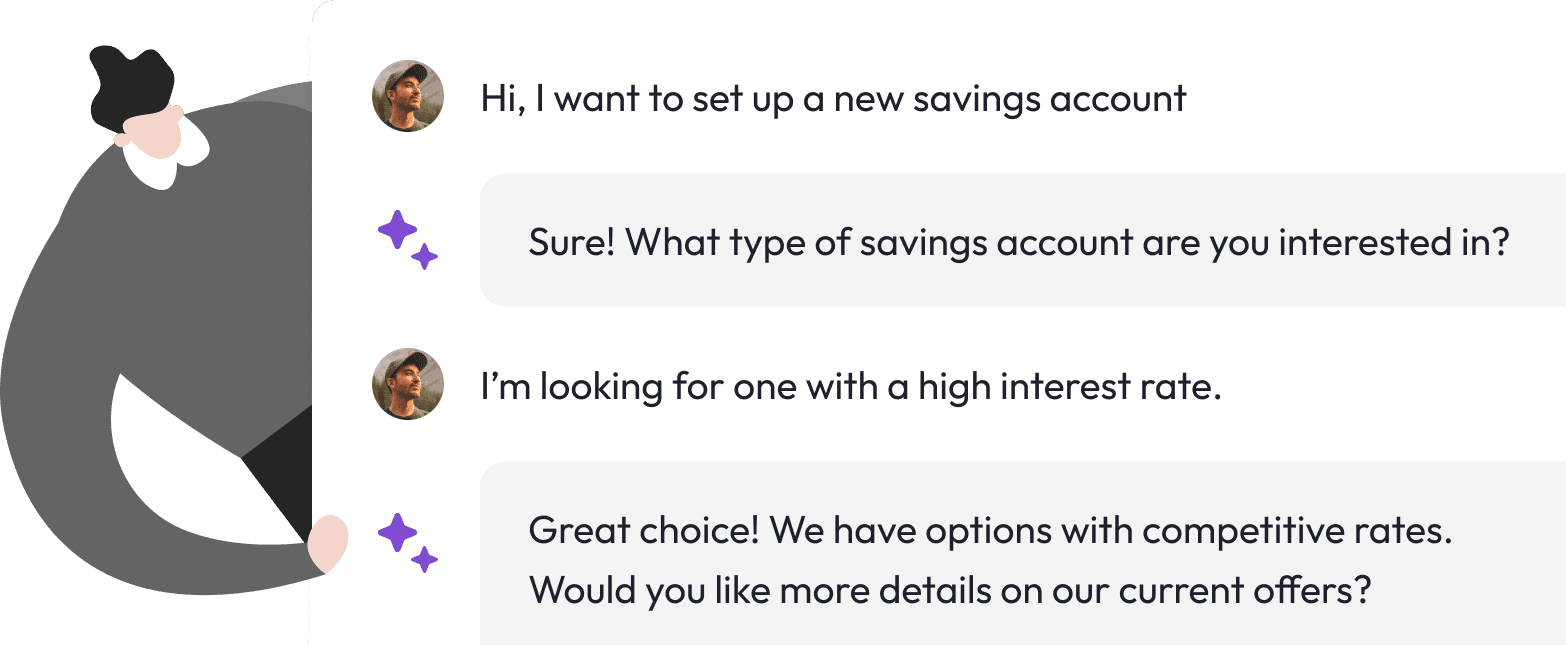Click the illustrated character's black hair
The height and width of the screenshot is (645, 1566).
tap(132, 82)
